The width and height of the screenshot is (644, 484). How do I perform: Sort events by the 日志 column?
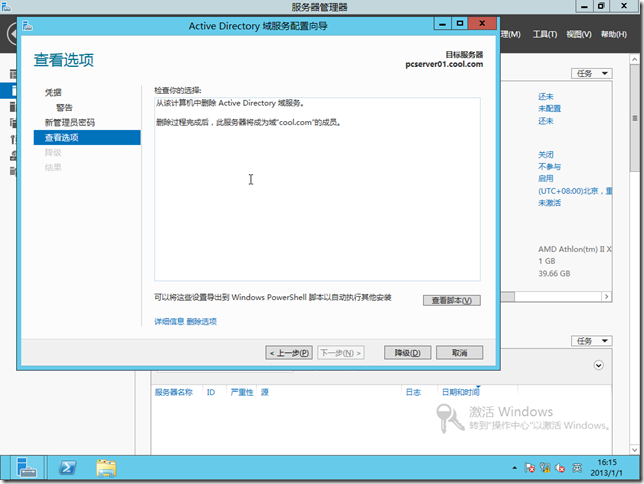pyautogui.click(x=413, y=392)
